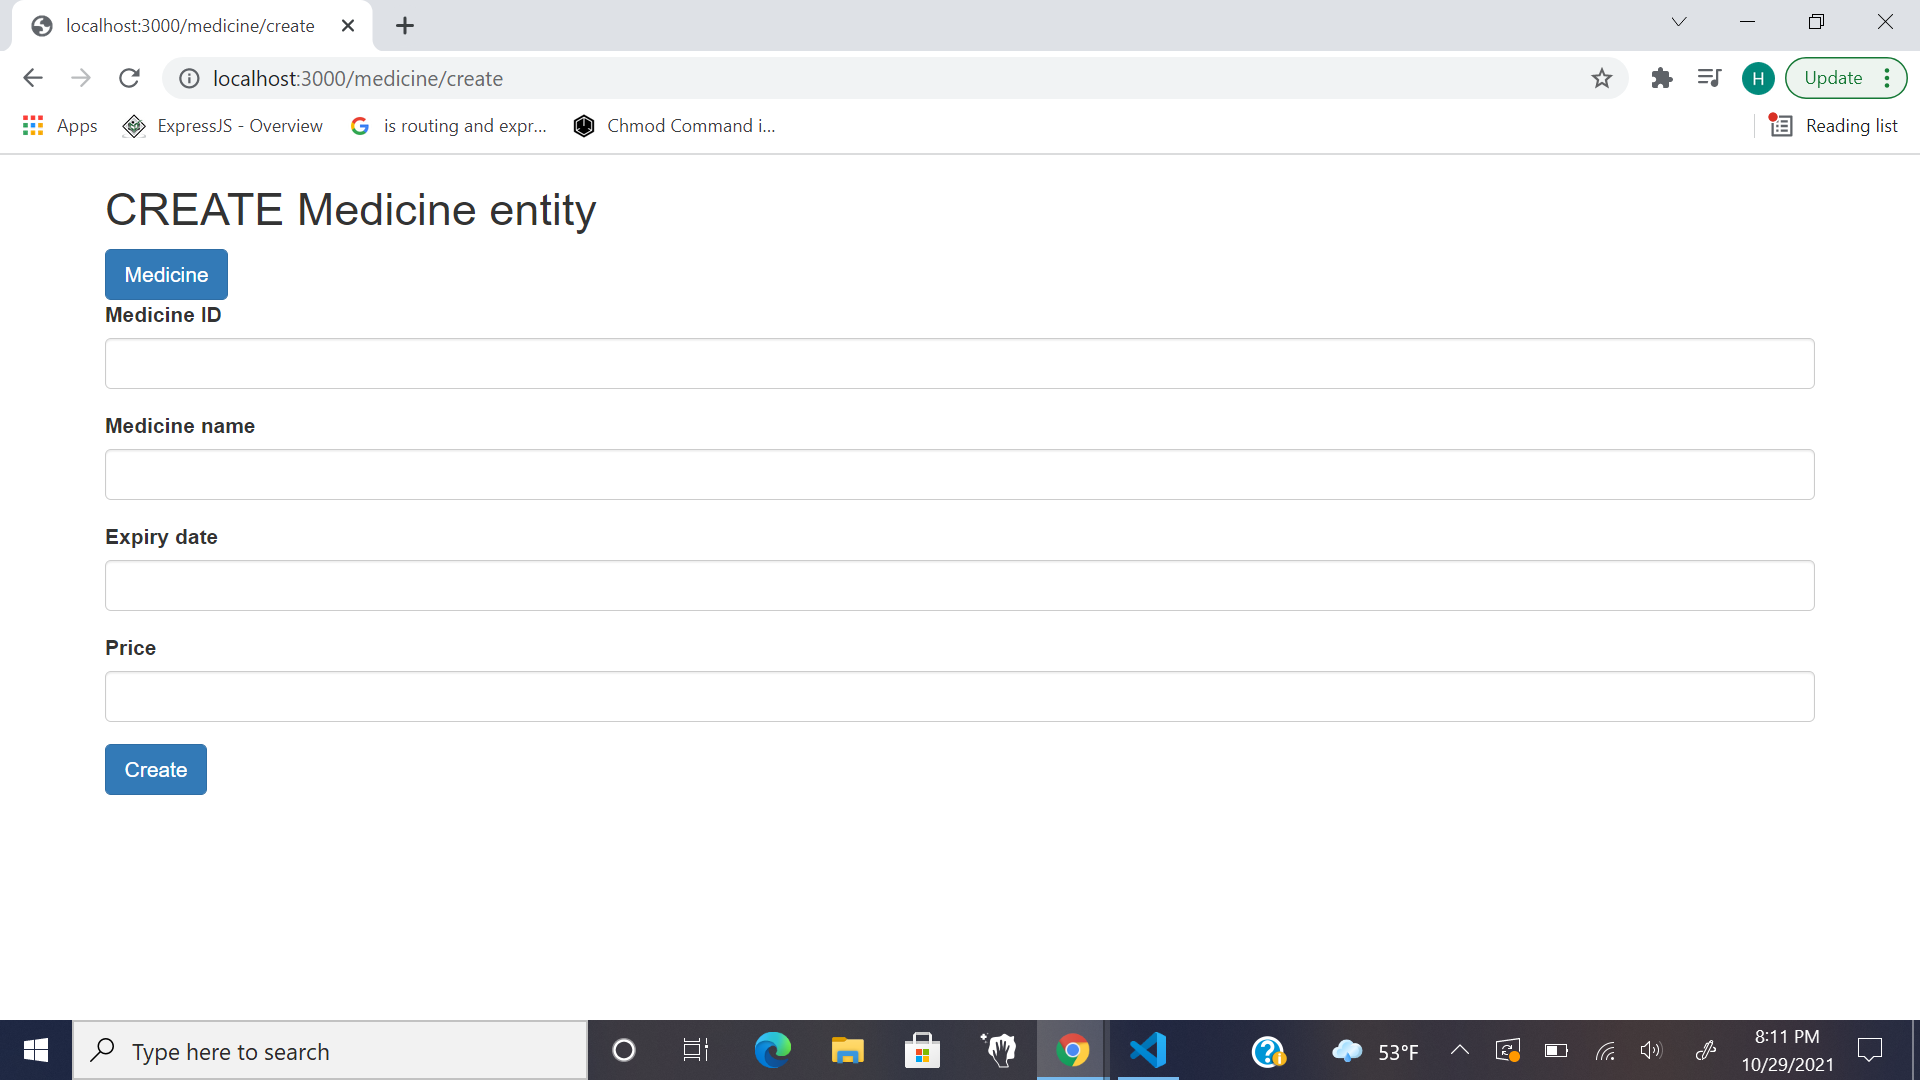This screenshot has width=1920, height=1080.
Task: Open the Chrome profile avatar icon
Action: pos(1758,78)
